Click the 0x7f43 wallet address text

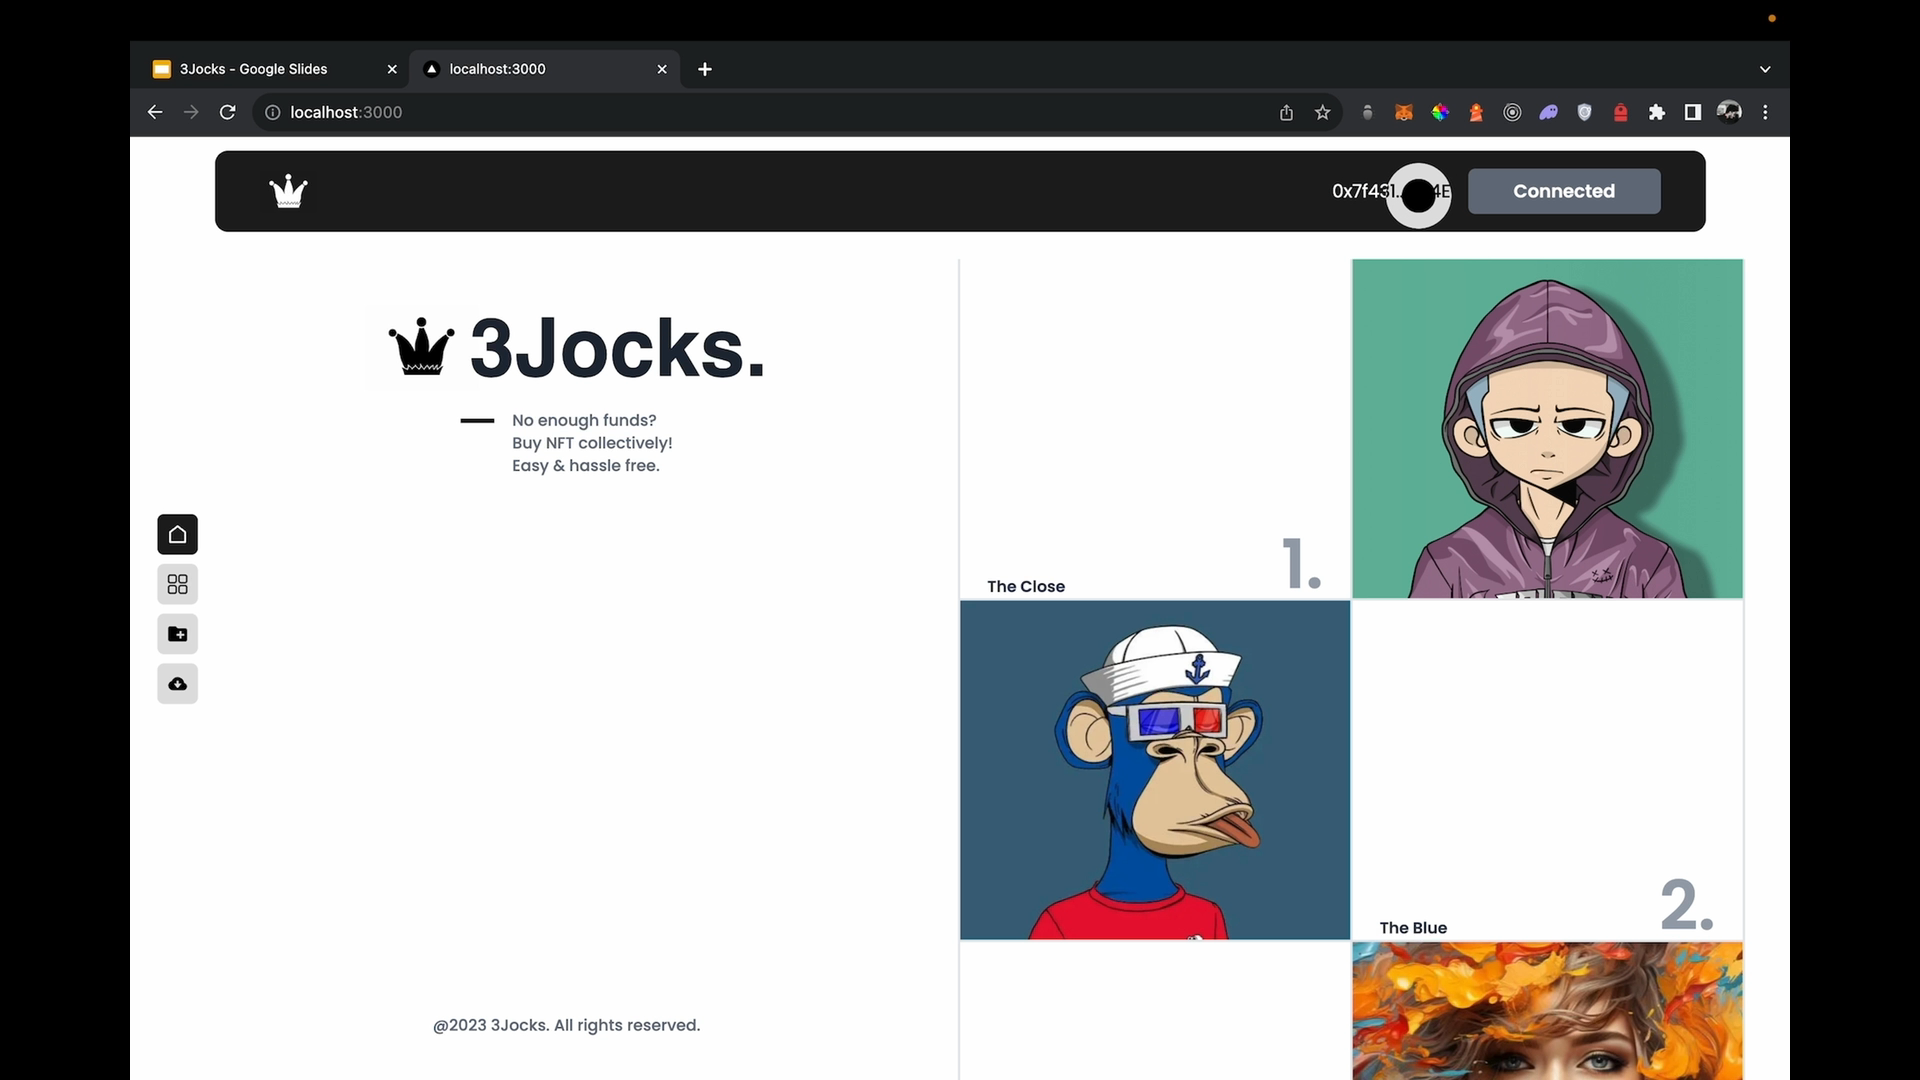(1391, 191)
